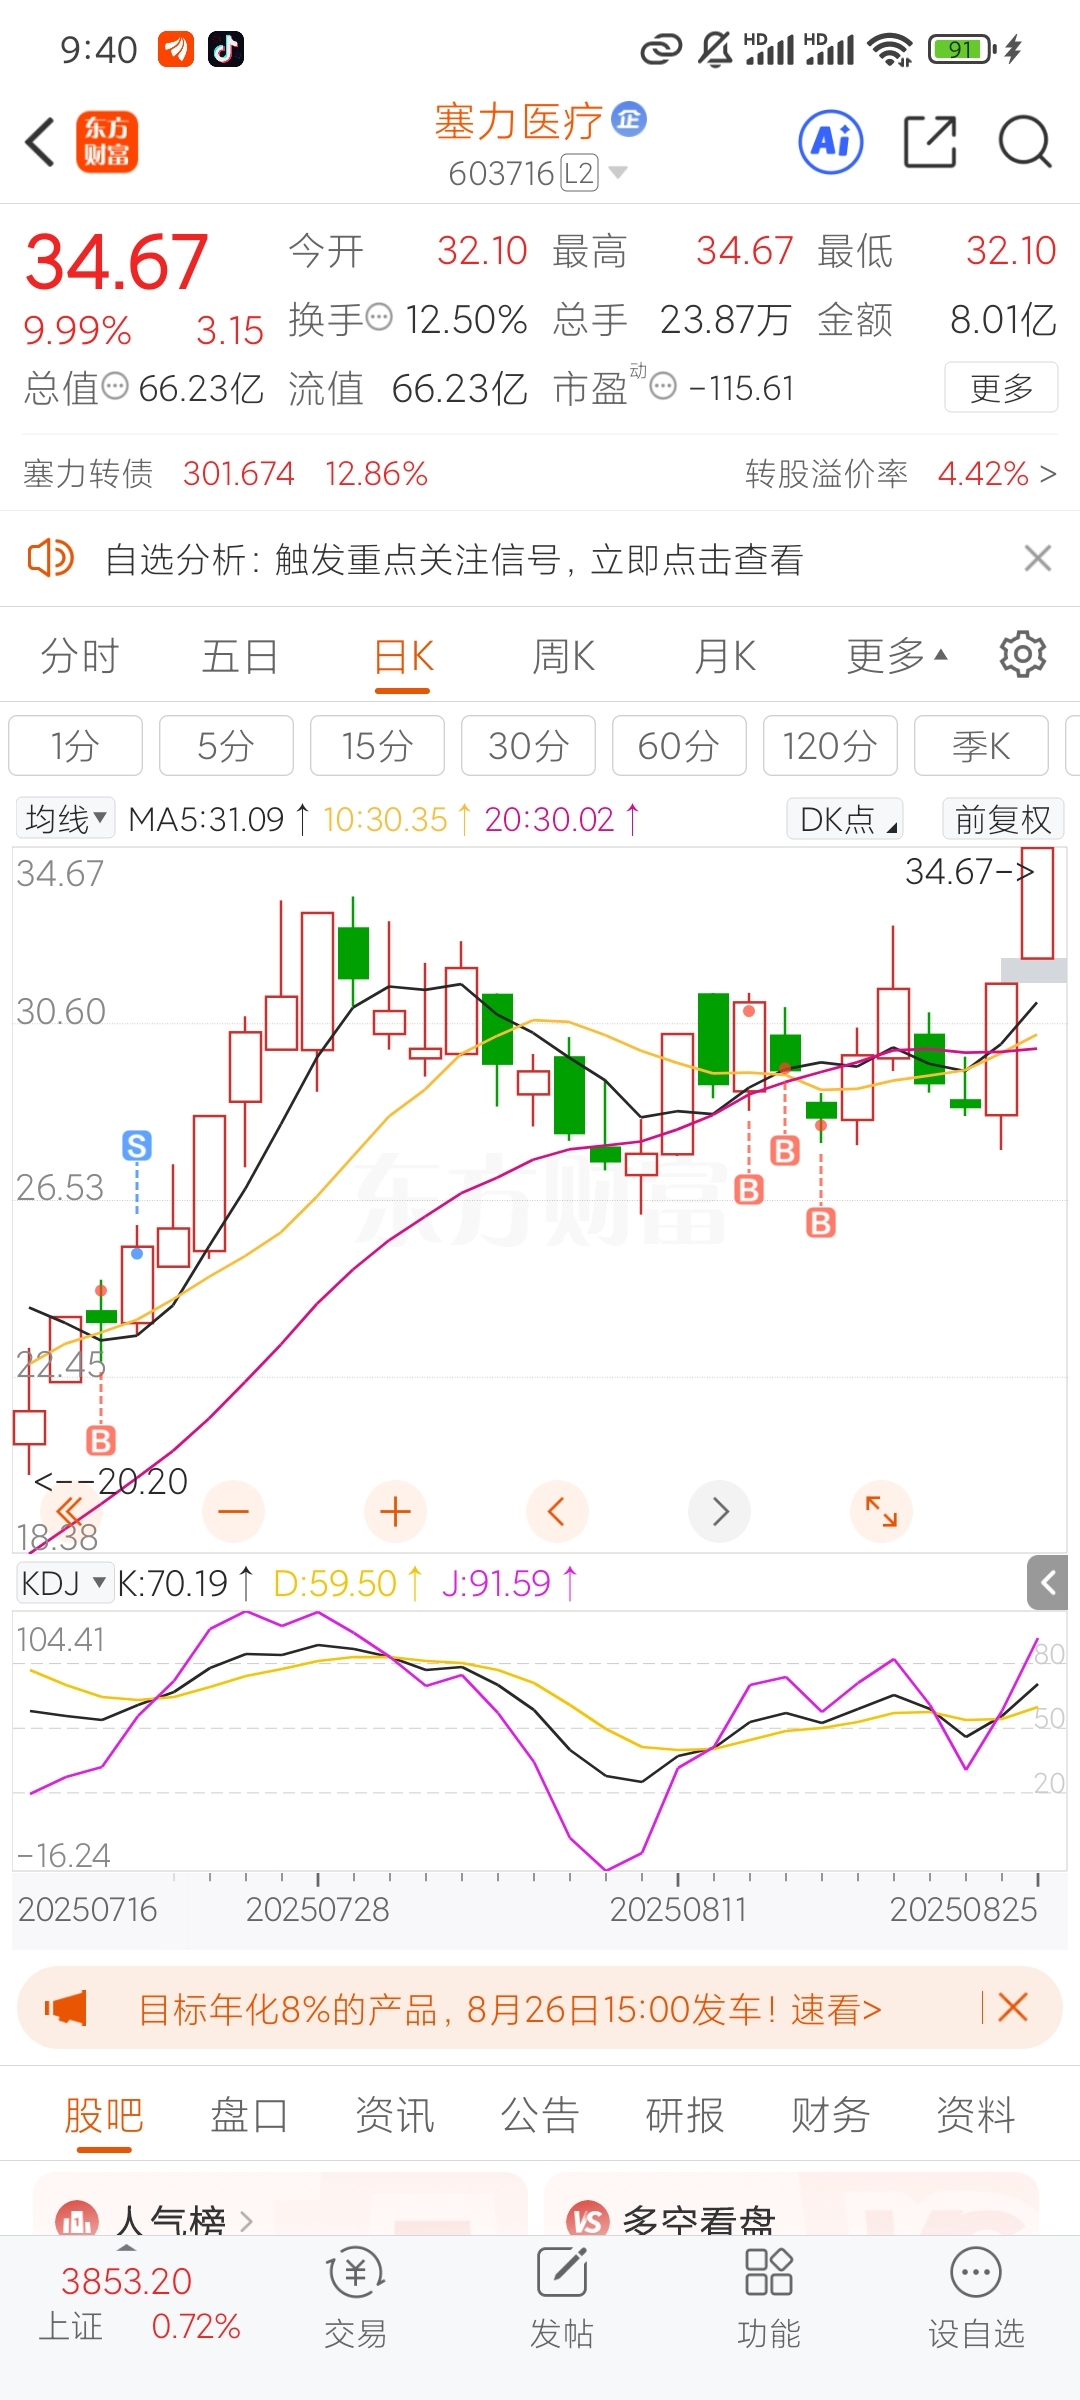
Task: Select 5分 period button
Action: tap(226, 745)
